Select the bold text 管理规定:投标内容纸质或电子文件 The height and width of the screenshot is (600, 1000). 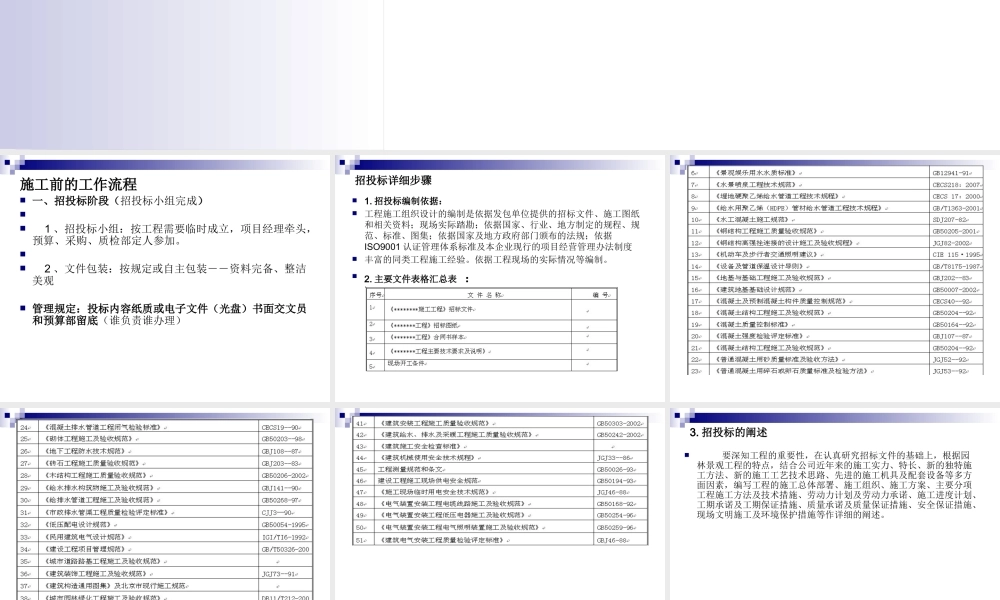170,314
